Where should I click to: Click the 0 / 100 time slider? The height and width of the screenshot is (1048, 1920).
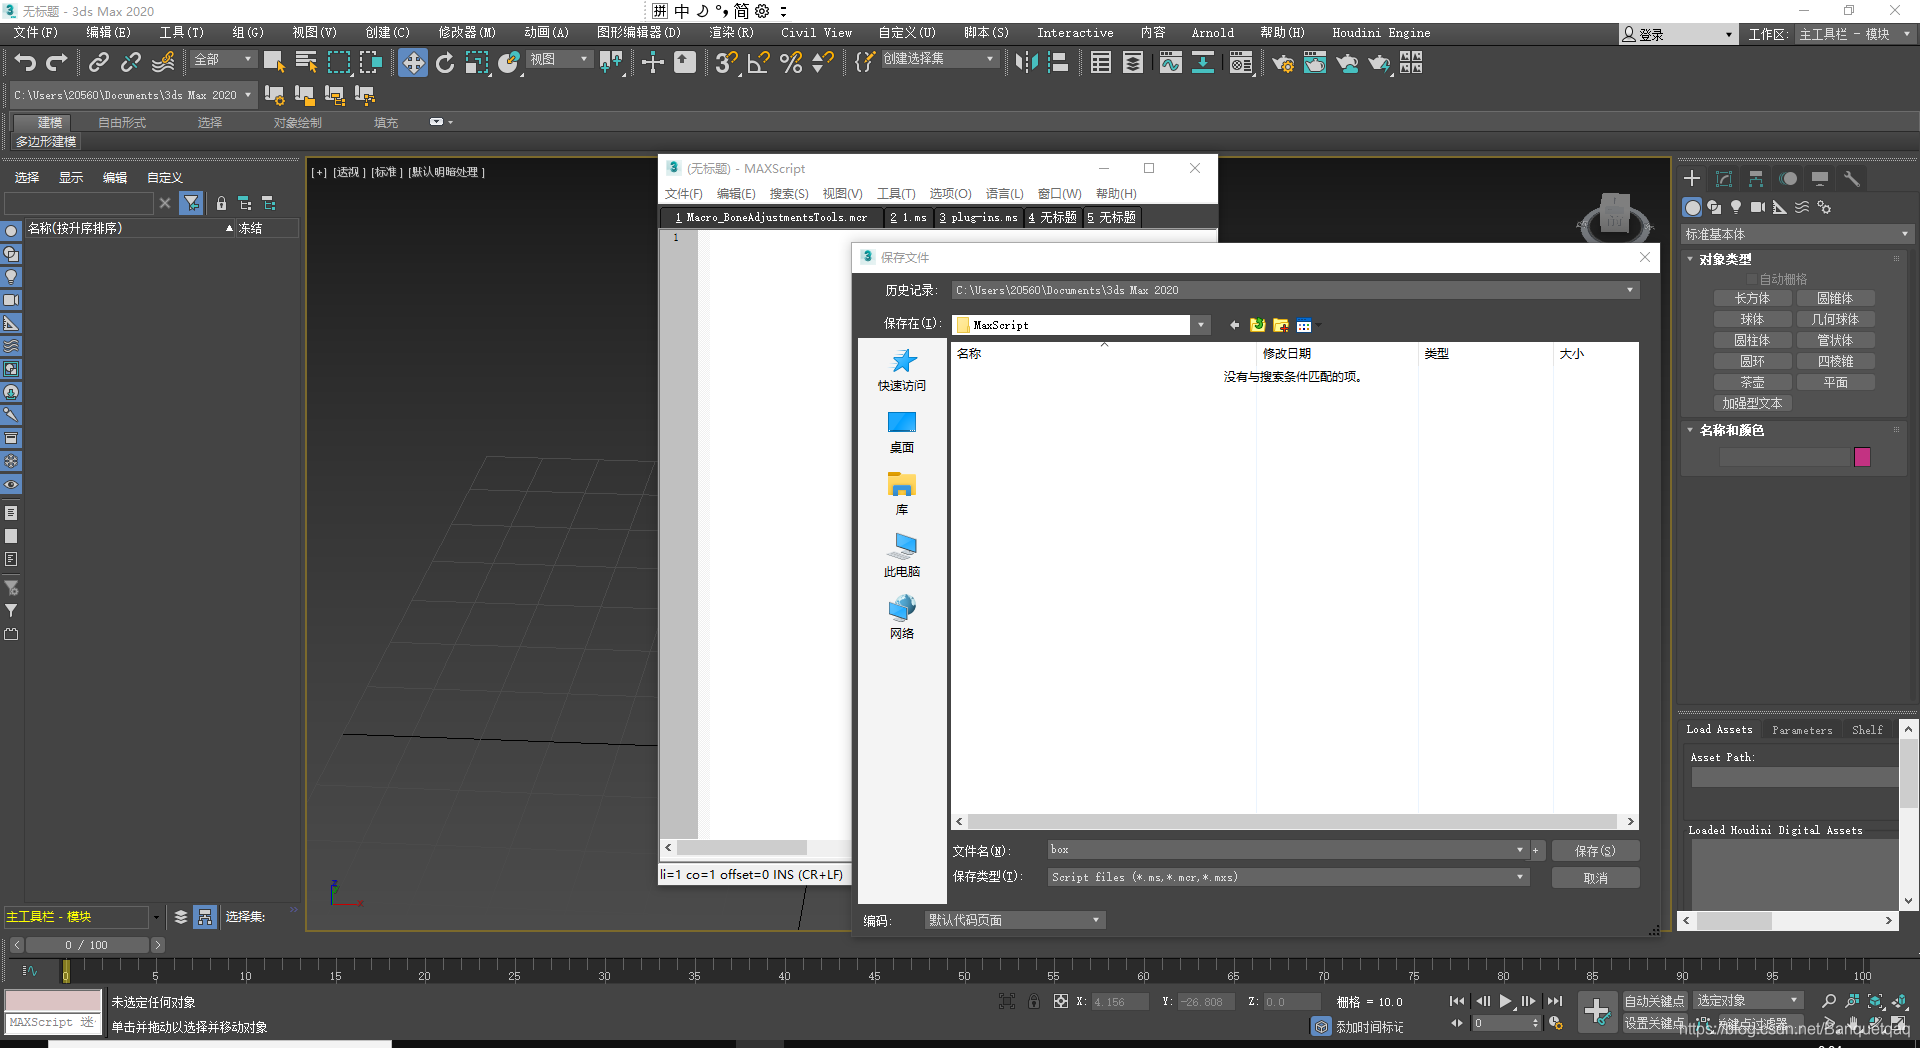87,945
